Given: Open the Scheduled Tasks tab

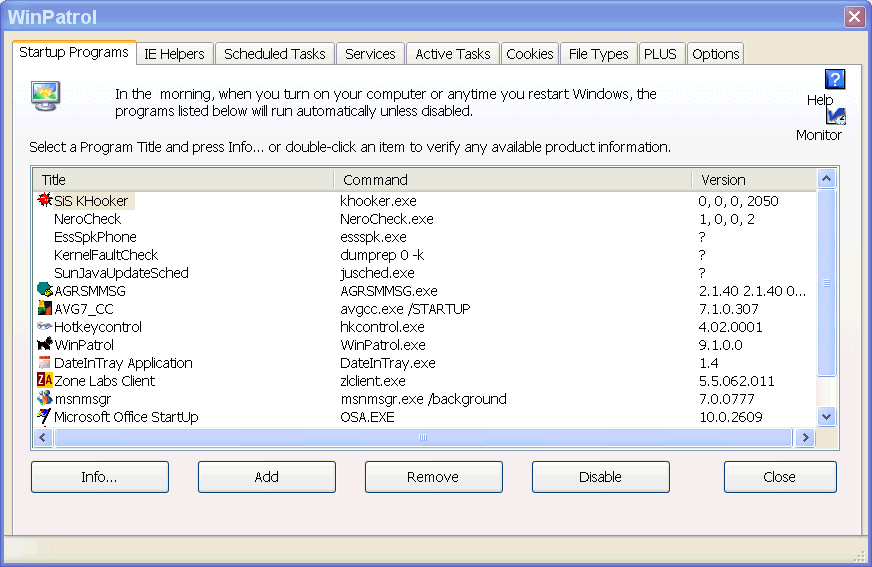Looking at the screenshot, I should (275, 54).
